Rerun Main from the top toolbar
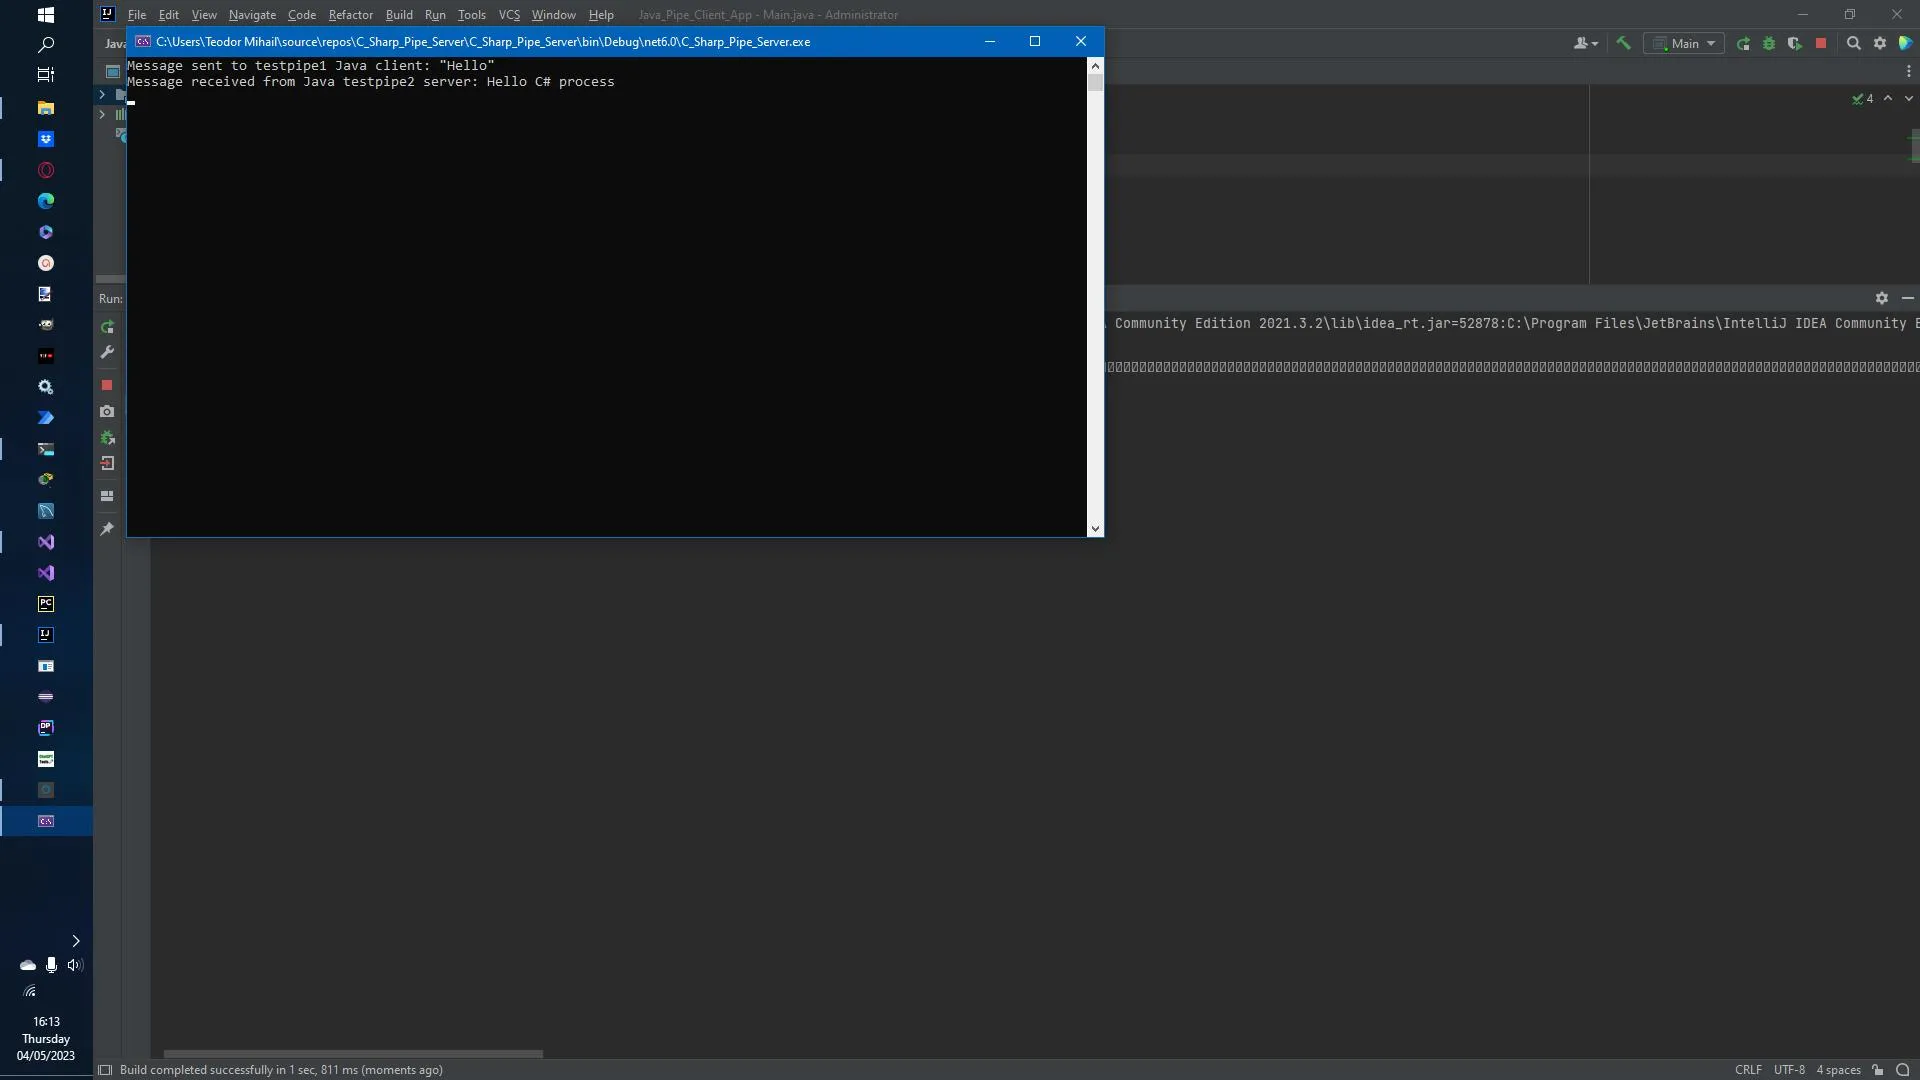The width and height of the screenshot is (1920, 1080). click(1743, 43)
